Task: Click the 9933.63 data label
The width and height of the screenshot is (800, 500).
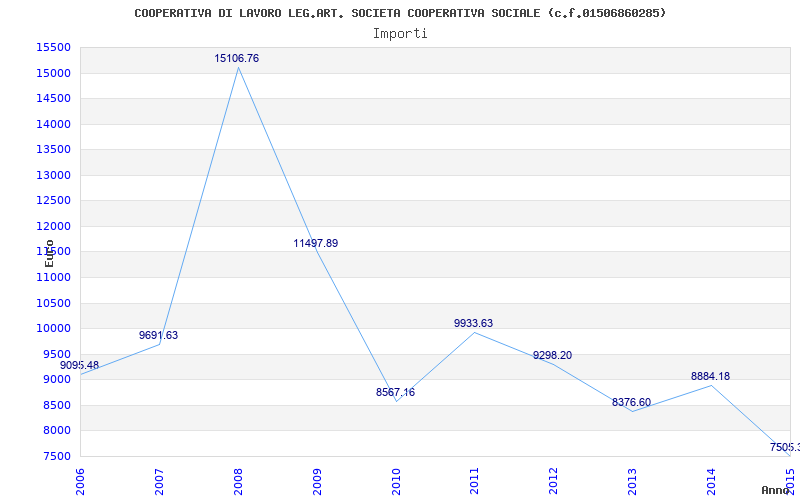Action: pos(473,323)
